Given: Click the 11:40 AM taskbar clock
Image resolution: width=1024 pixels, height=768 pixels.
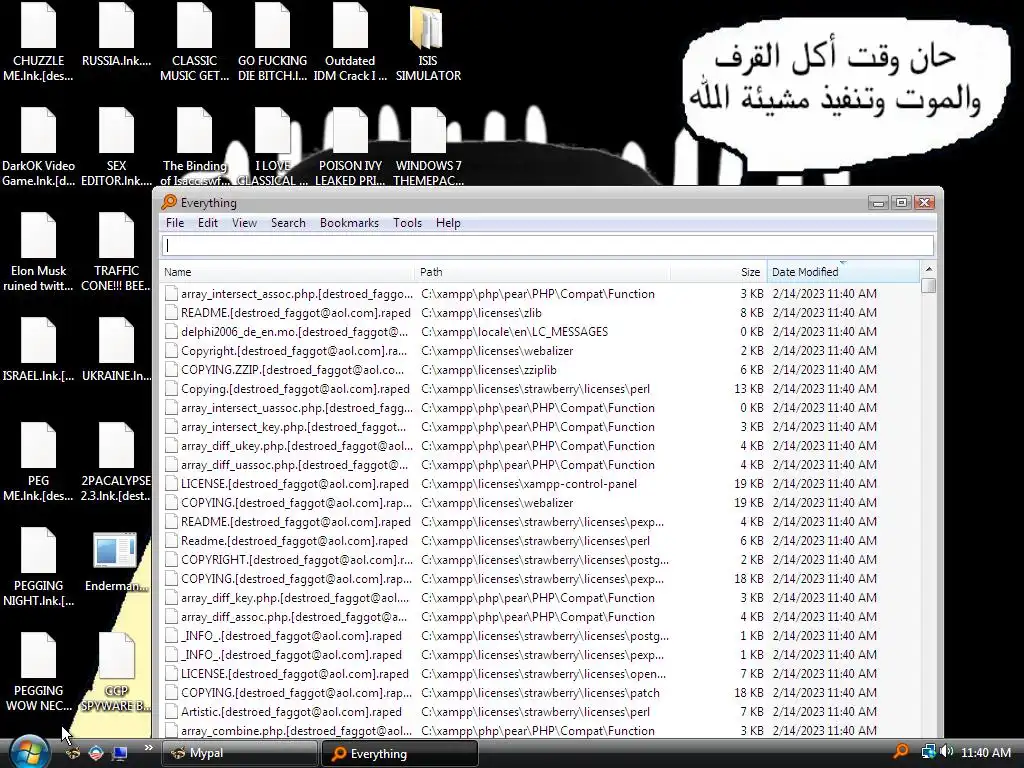Looking at the screenshot, I should tap(985, 752).
